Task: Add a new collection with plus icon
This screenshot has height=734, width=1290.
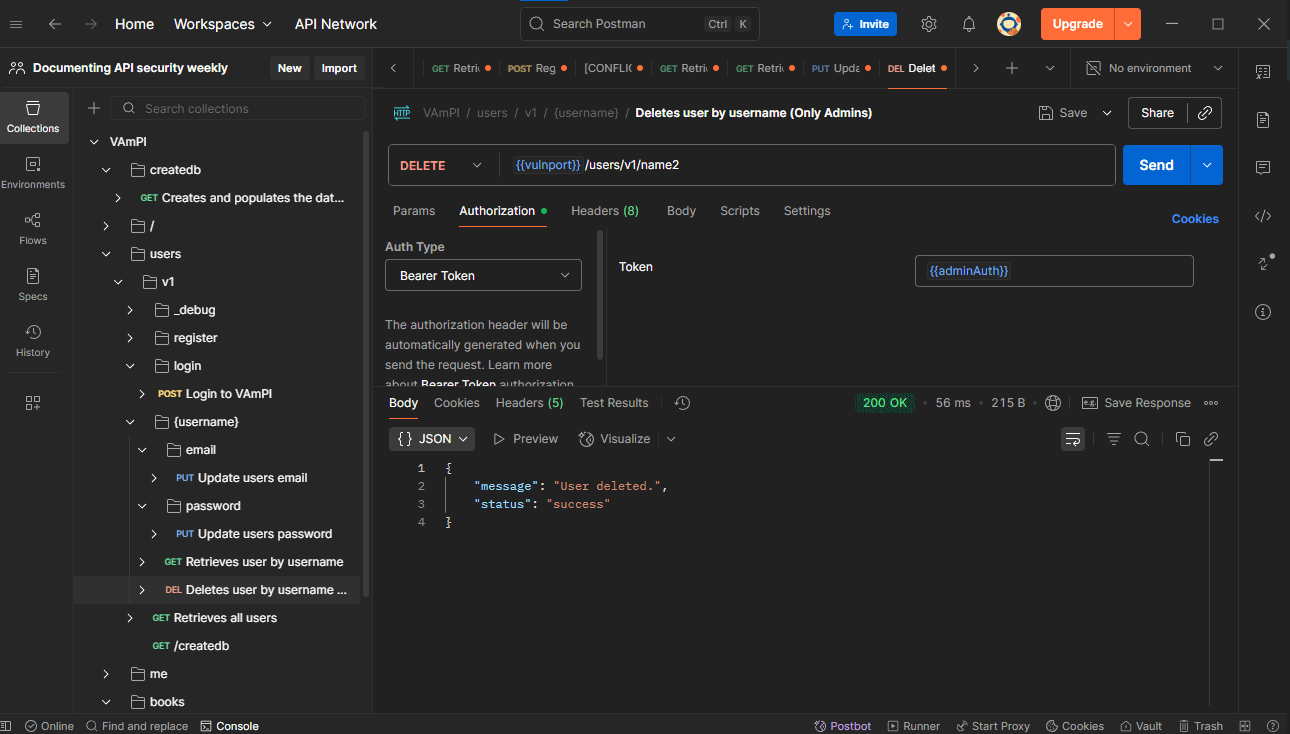Action: 94,108
